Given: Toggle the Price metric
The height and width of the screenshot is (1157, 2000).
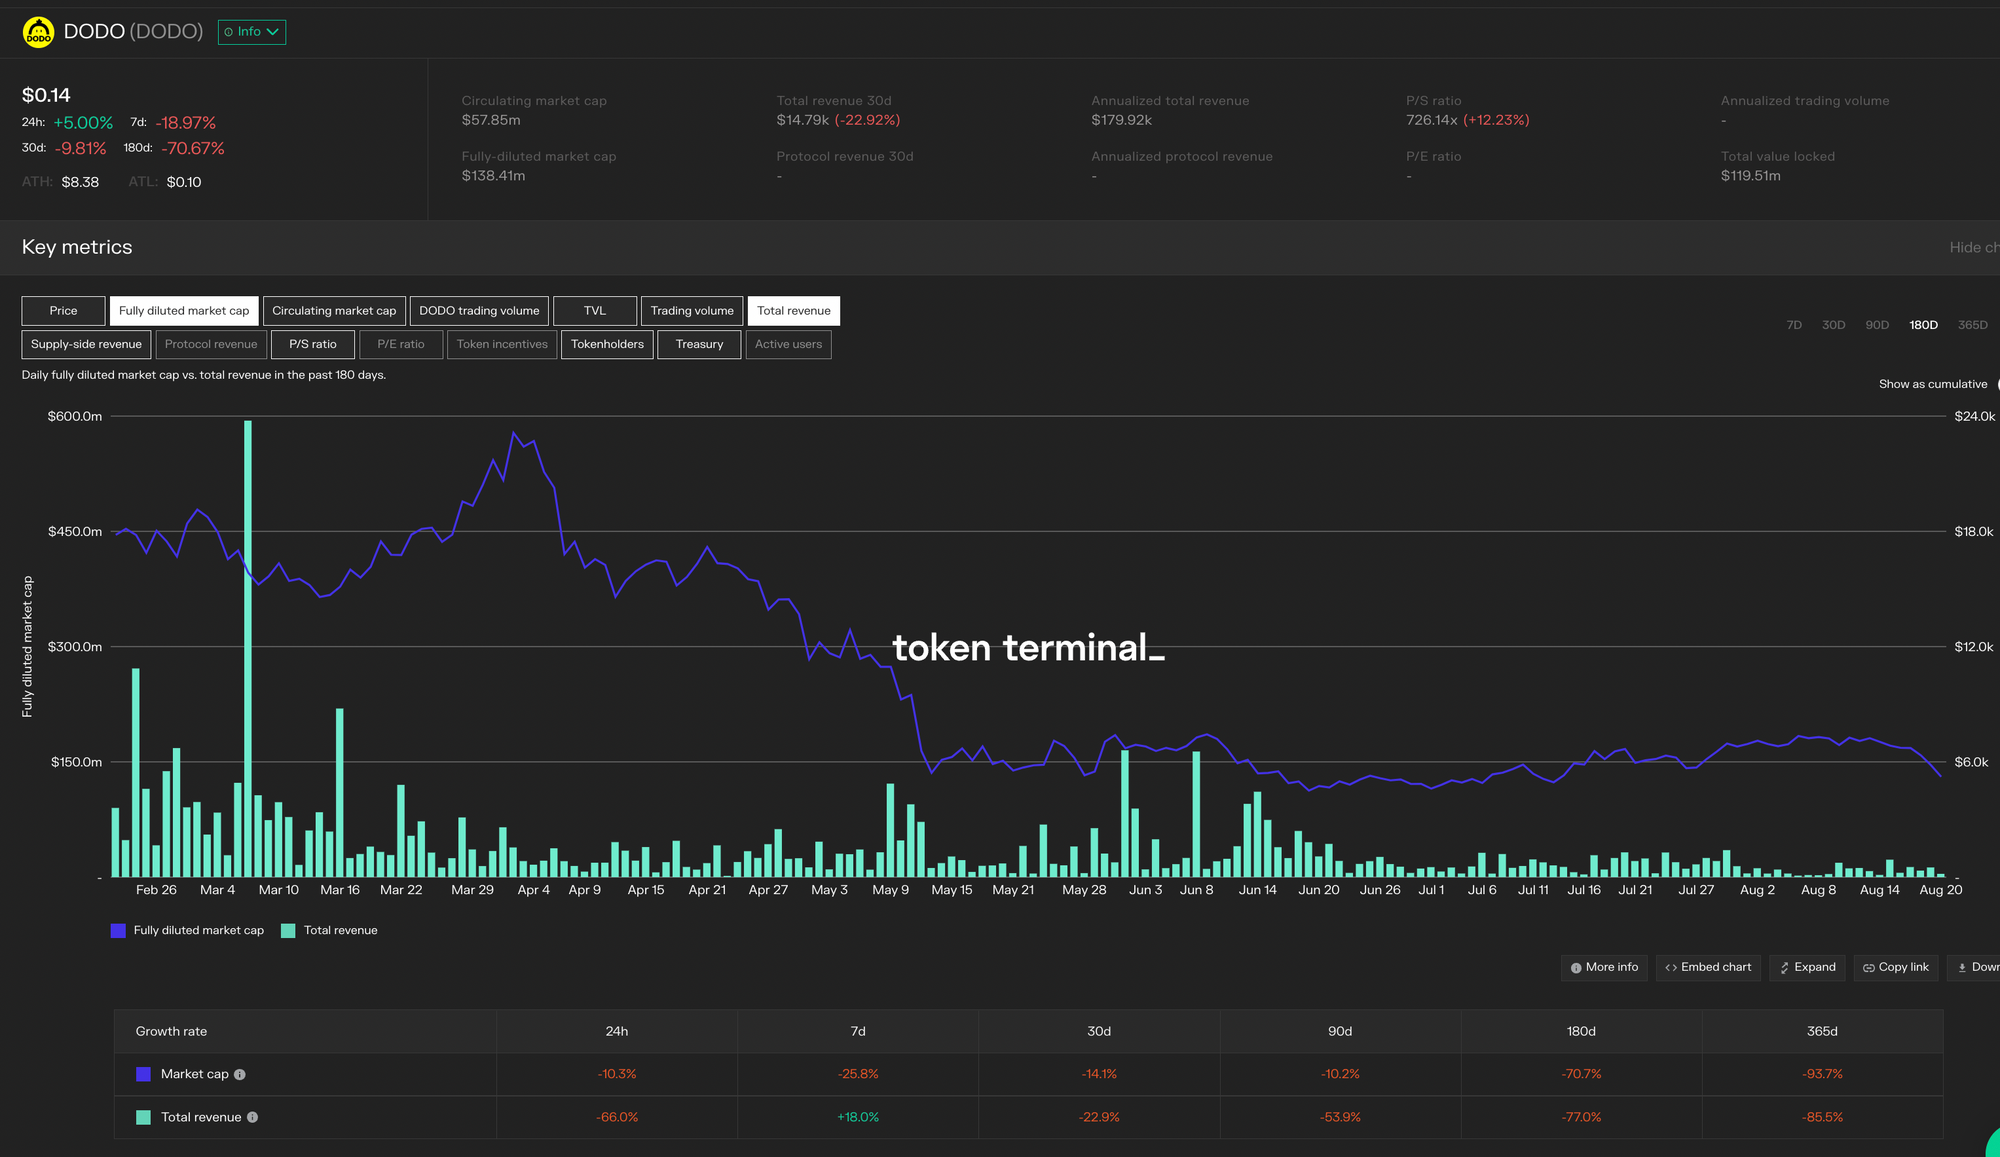Looking at the screenshot, I should [x=63, y=311].
